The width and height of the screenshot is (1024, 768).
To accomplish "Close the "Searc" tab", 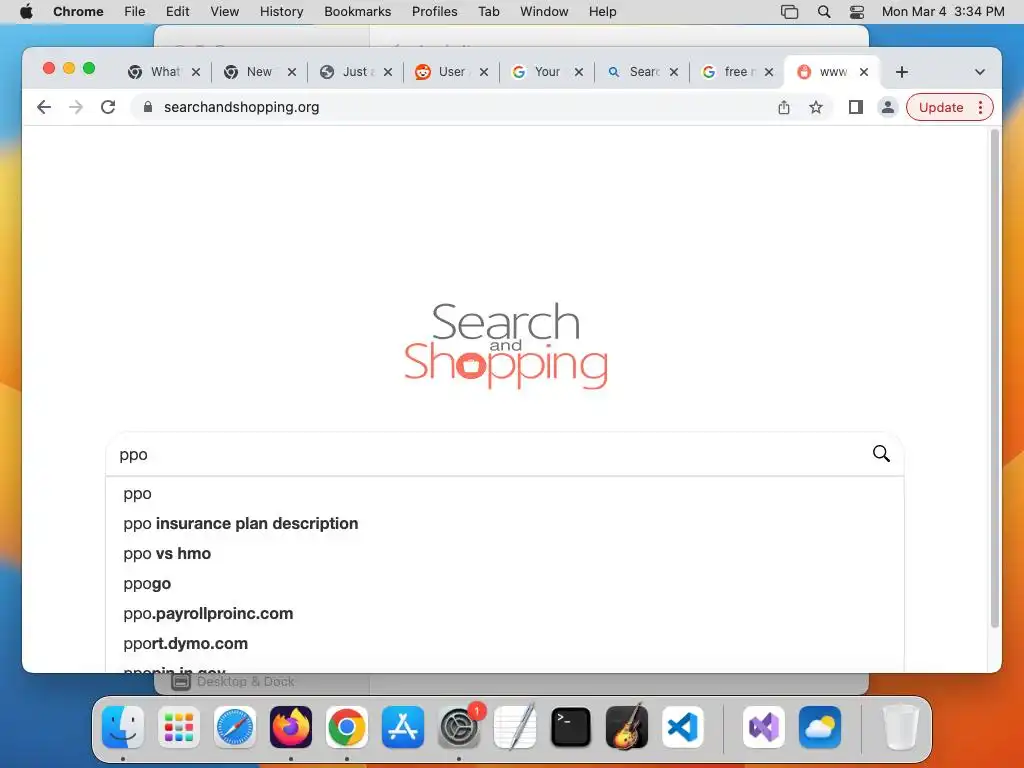I will click(674, 72).
